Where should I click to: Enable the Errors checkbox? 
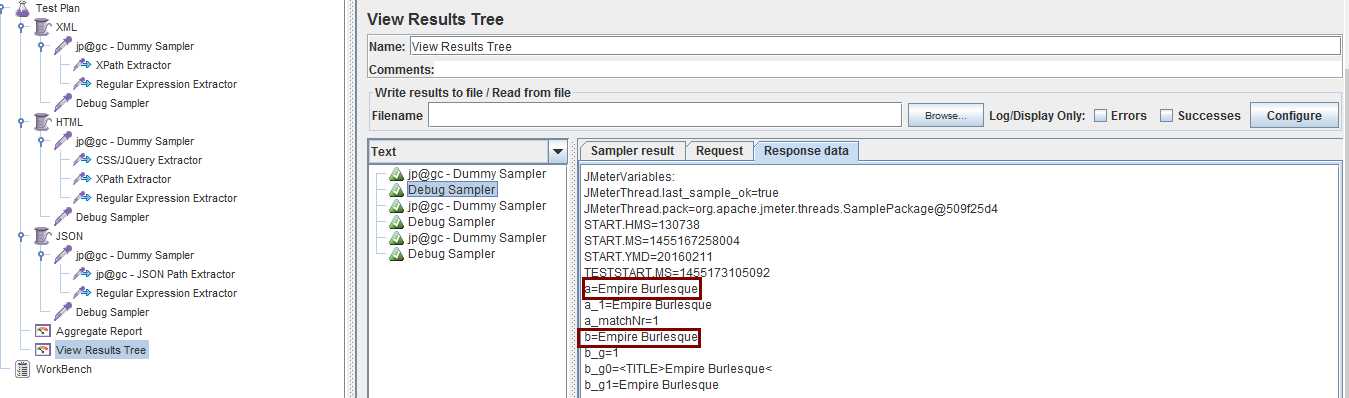pos(1100,116)
